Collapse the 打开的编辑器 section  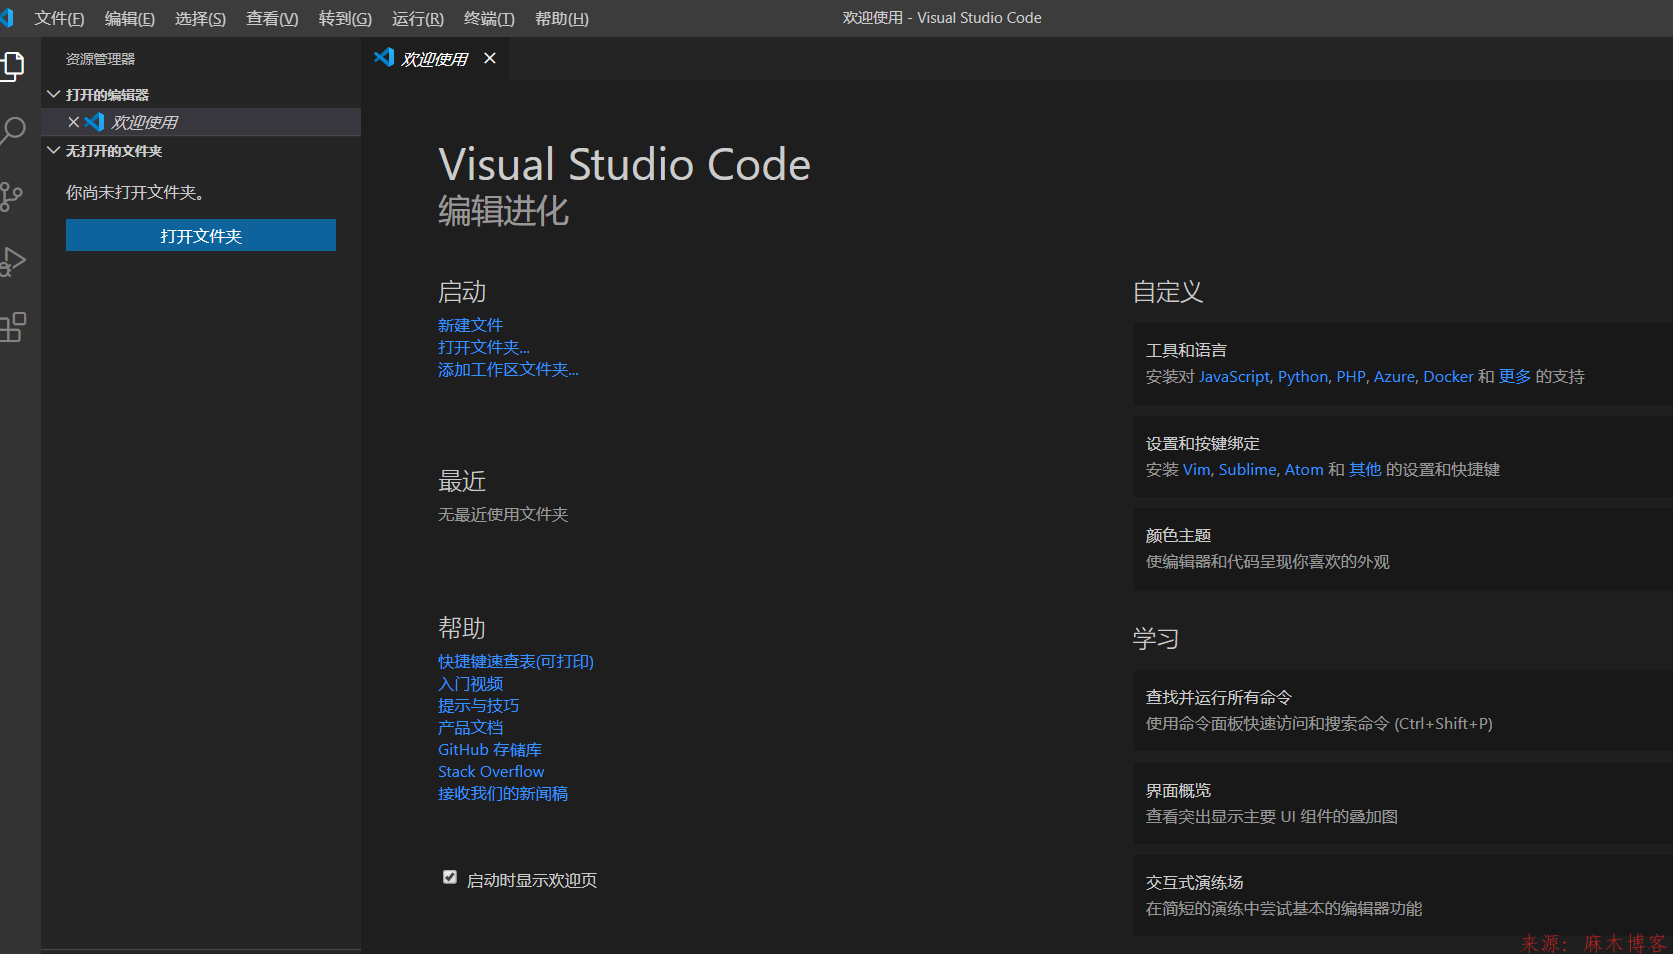click(54, 93)
